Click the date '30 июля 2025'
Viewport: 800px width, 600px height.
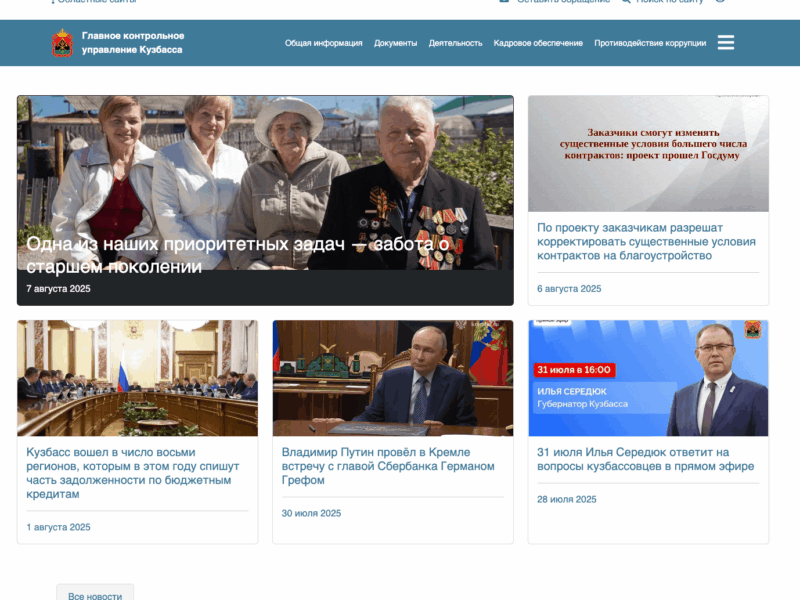[x=311, y=513]
